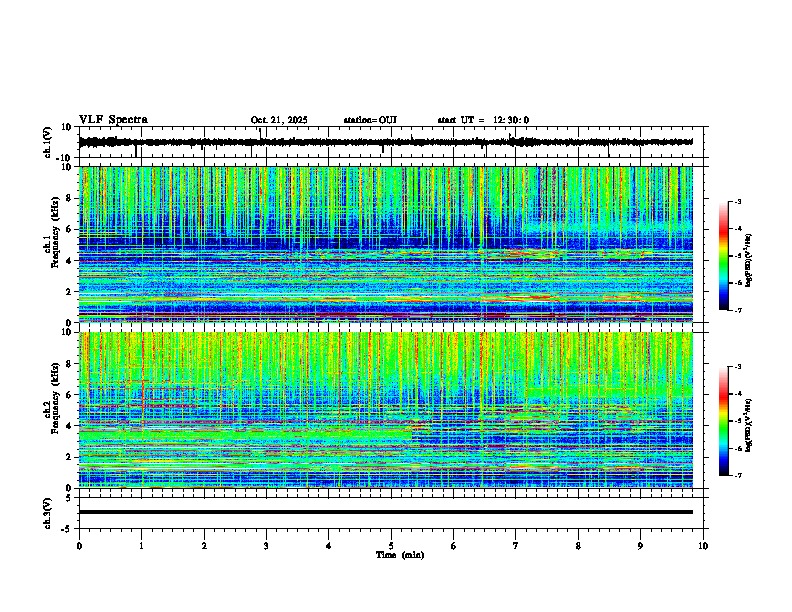Click the flat black ch.3 voltage trace
This screenshot has width=792, height=612.
click(385, 512)
